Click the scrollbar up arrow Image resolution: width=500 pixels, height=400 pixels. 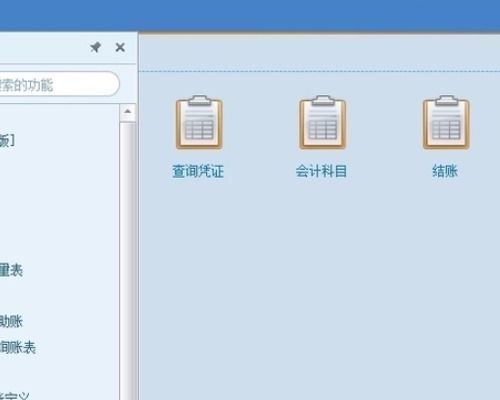tap(127, 112)
